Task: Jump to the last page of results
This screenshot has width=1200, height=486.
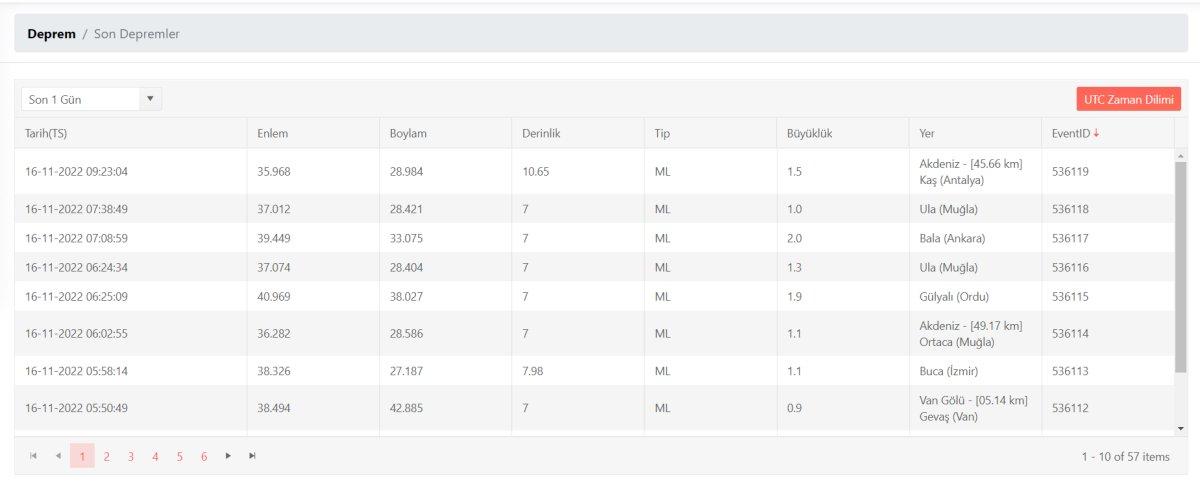Action: tap(253, 456)
